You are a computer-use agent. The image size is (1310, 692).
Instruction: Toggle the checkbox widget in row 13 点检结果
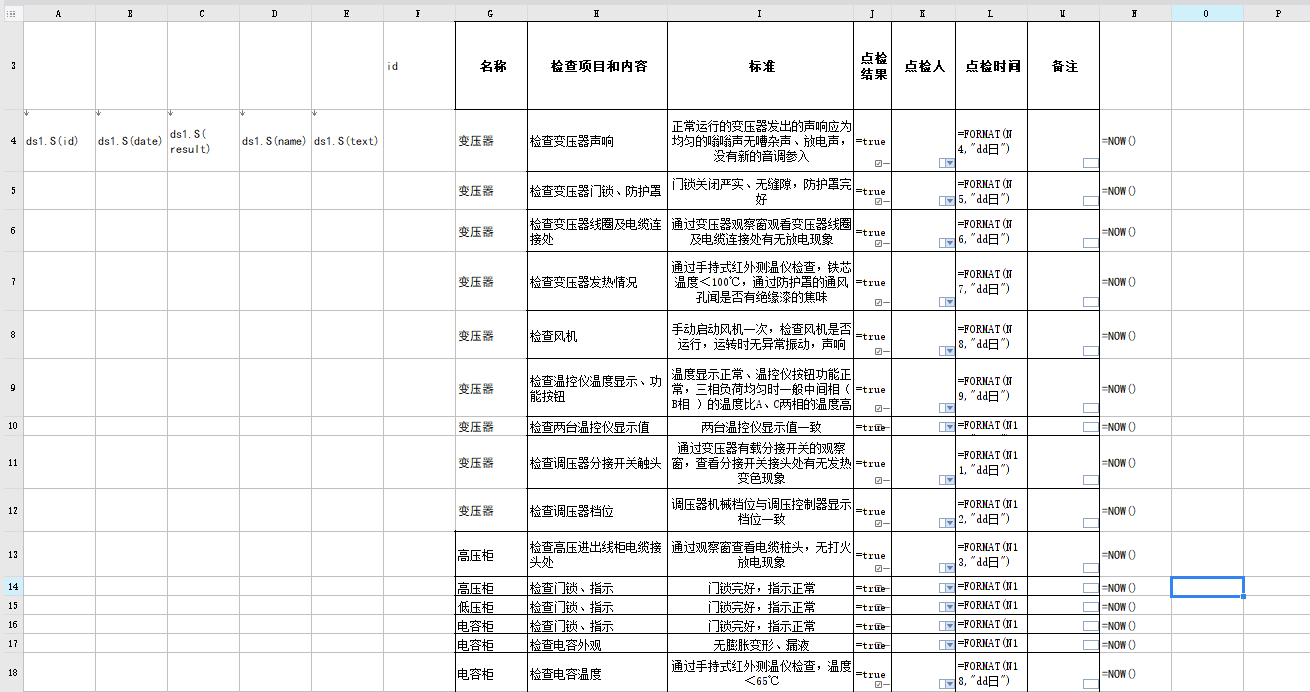click(878, 569)
